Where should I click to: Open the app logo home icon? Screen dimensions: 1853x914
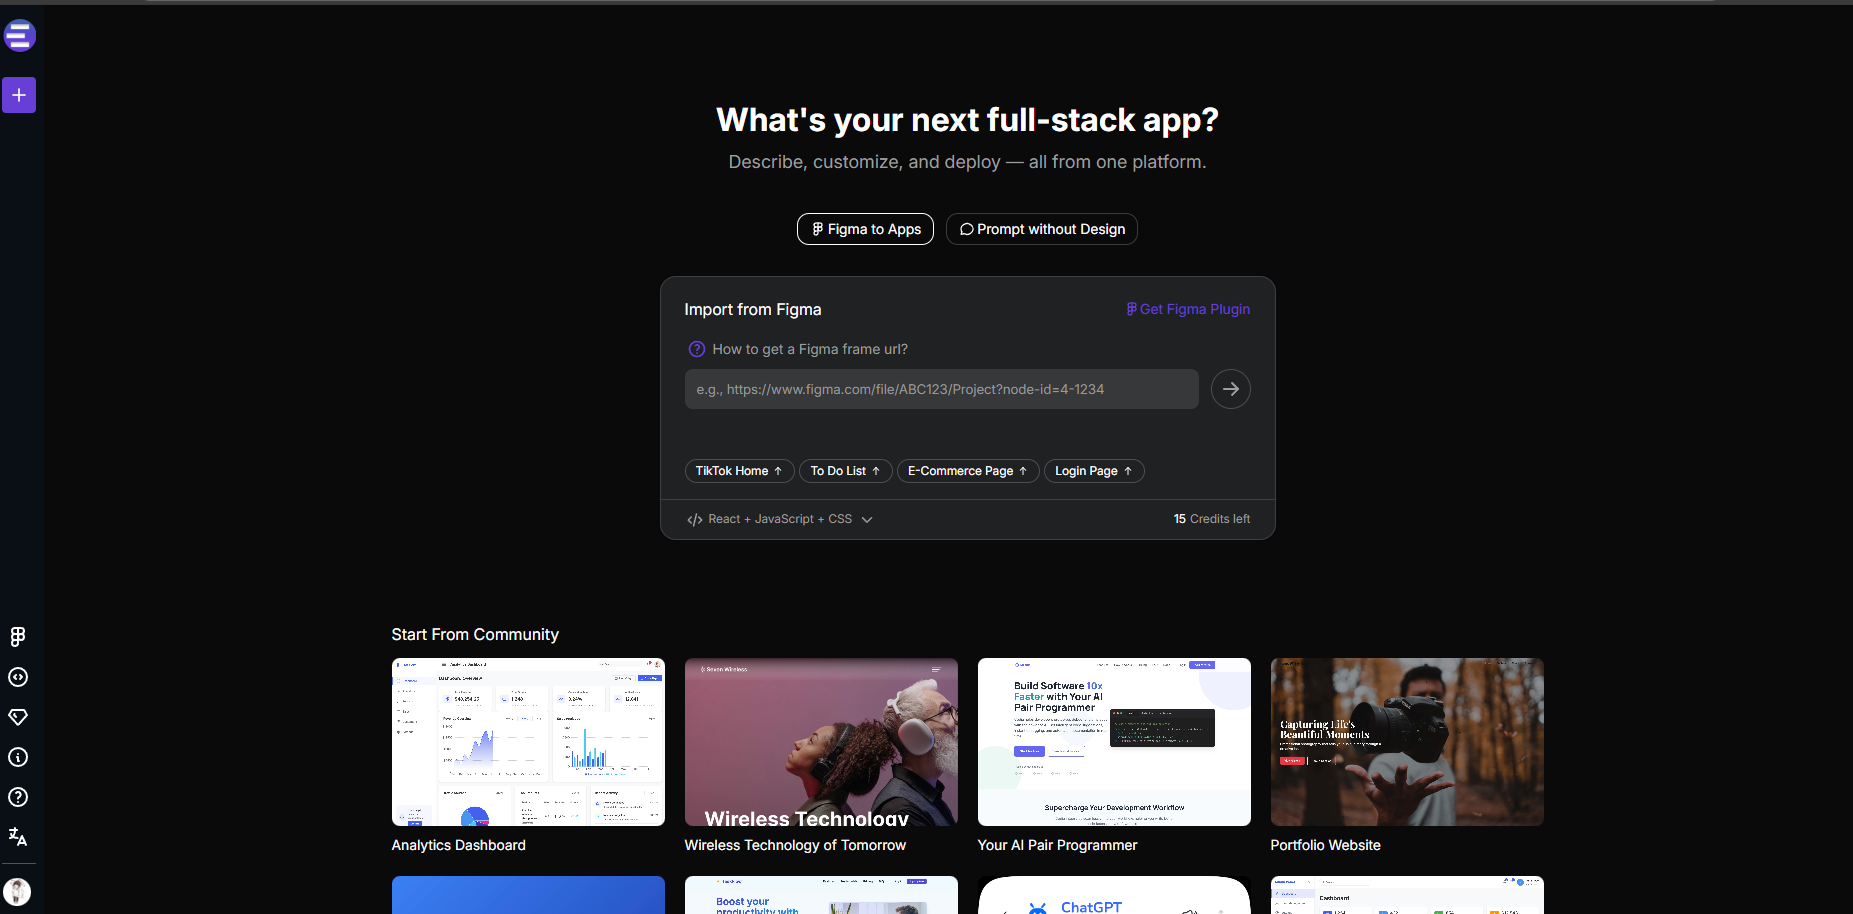tap(19, 36)
